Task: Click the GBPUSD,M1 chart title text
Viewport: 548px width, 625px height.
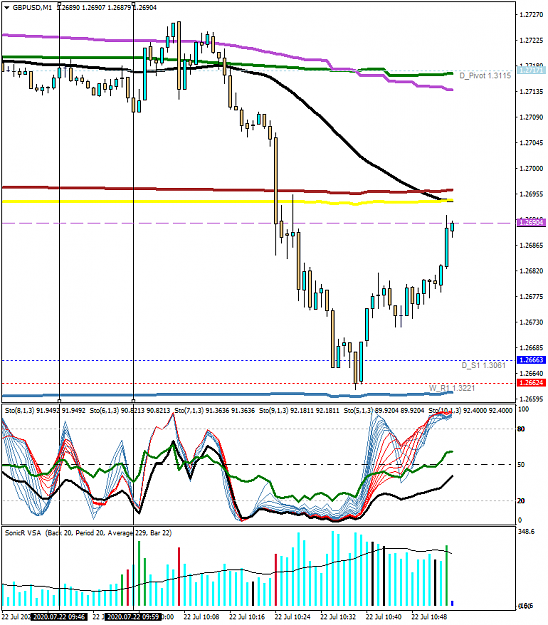Action: (x=32, y=8)
